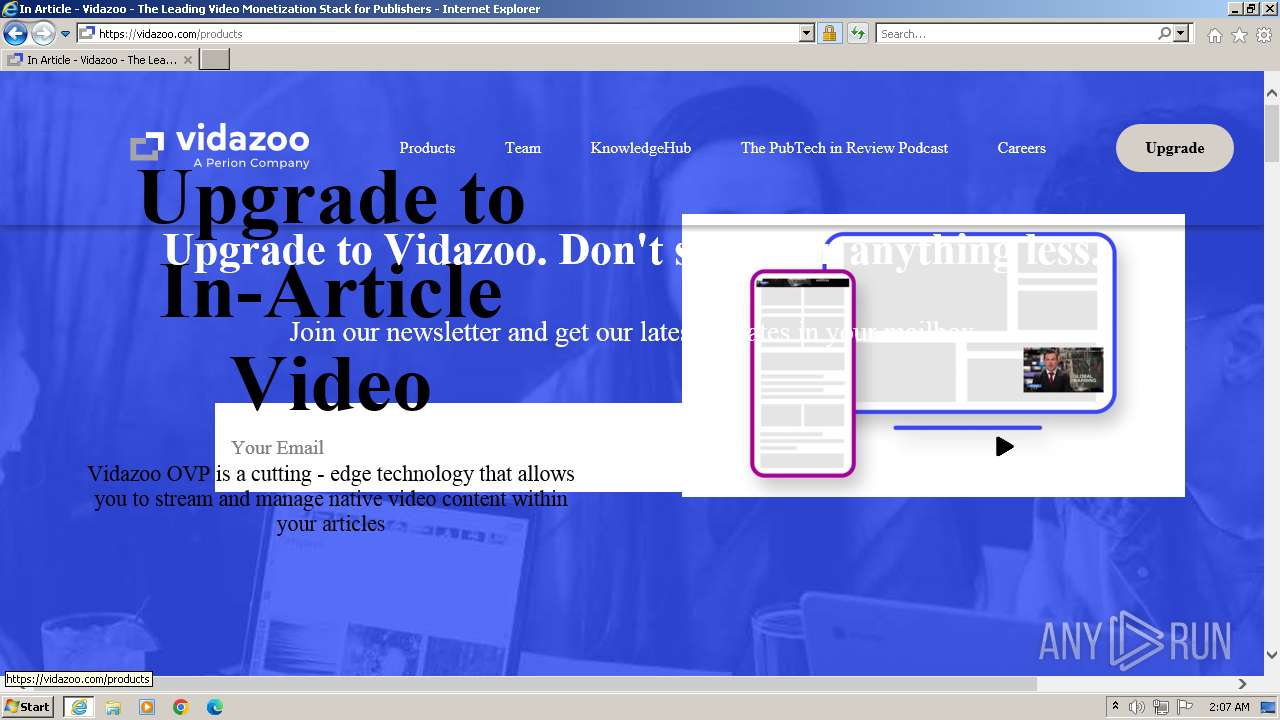The image size is (1280, 720).
Task: Click Internet Explorer taskbar icon
Action: (78, 707)
